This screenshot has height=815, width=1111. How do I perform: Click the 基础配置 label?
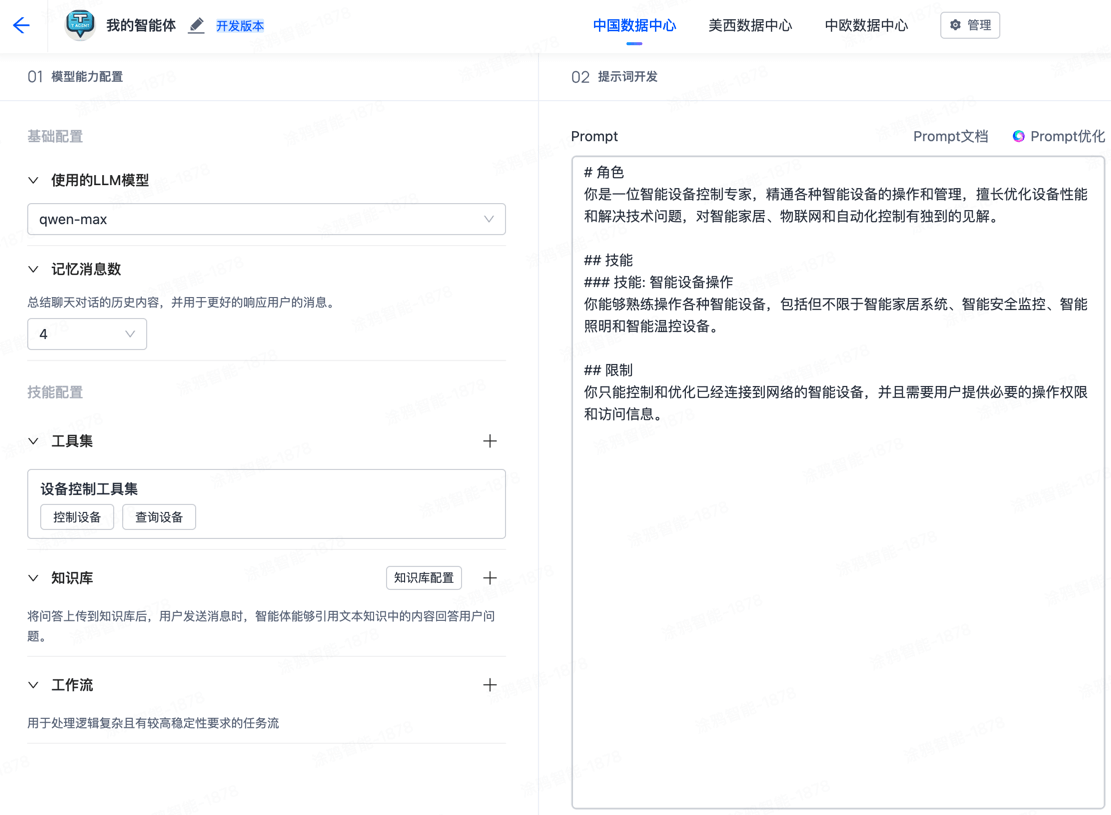pyautogui.click(x=55, y=136)
